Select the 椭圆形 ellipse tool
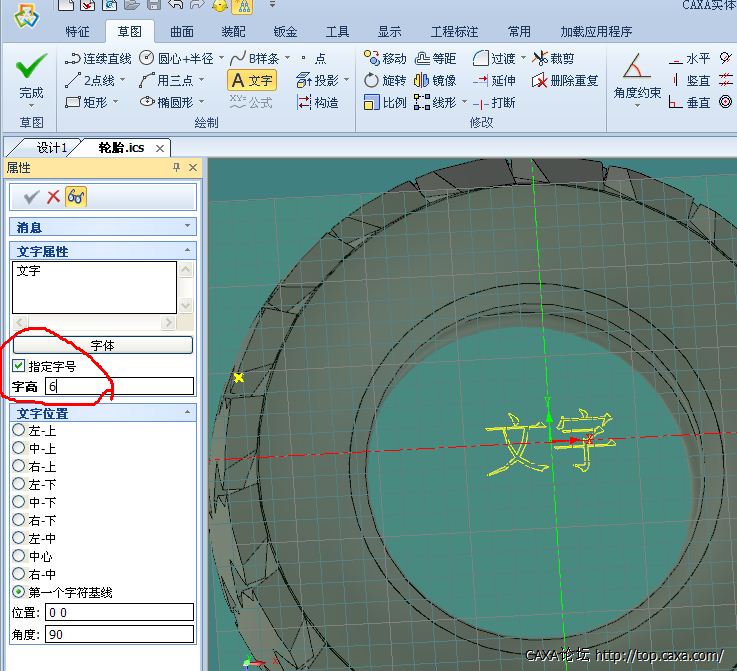This screenshot has height=671, width=737. [x=167, y=102]
